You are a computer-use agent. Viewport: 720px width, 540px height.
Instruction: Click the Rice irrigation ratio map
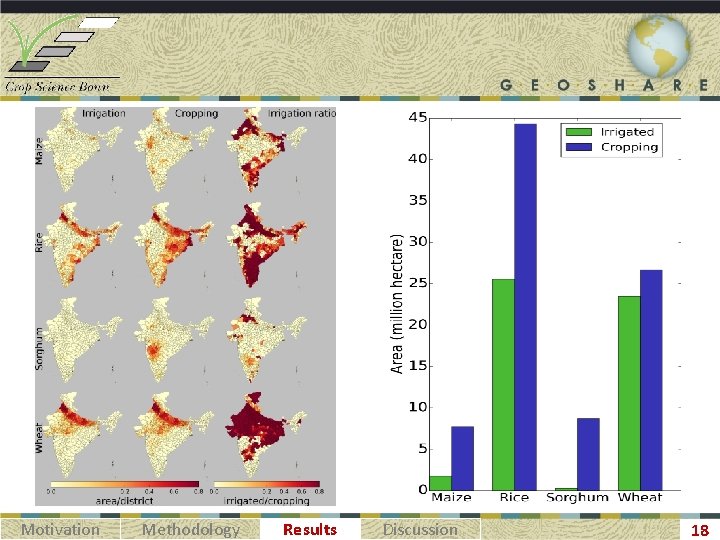point(264,245)
